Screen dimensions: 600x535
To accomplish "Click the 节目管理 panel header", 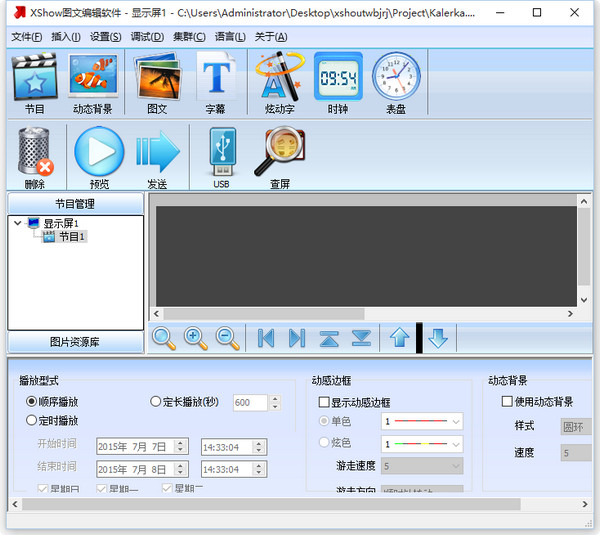I will 76,203.
